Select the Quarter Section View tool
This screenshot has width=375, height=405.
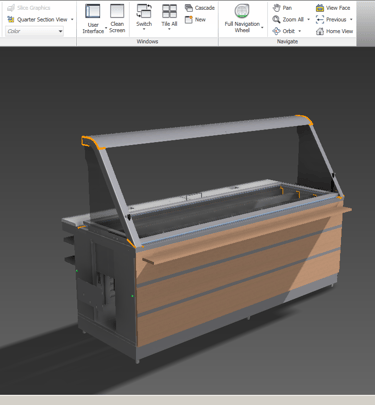pos(38,20)
